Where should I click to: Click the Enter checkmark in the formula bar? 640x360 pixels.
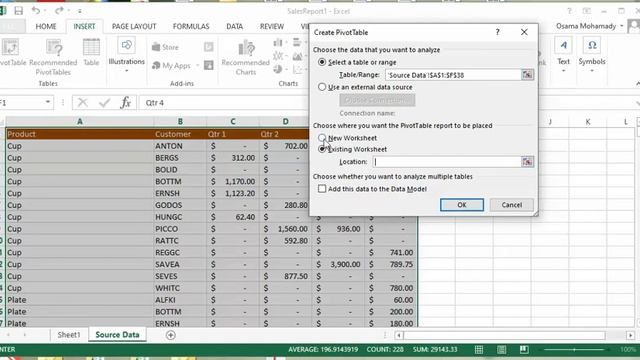coord(104,102)
